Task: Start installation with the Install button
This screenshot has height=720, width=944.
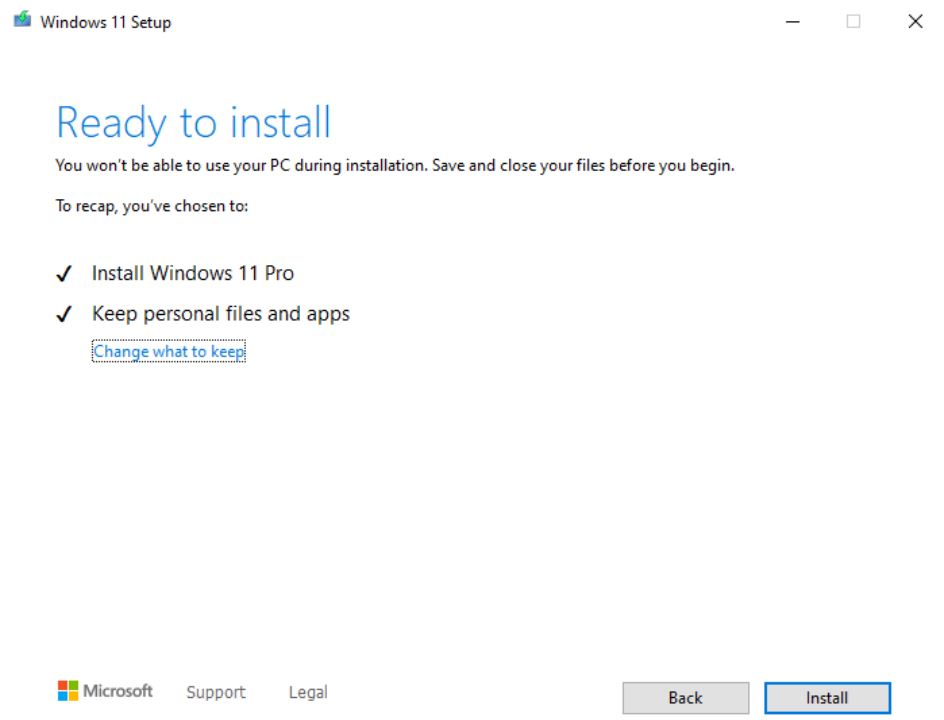Action: pos(827,698)
